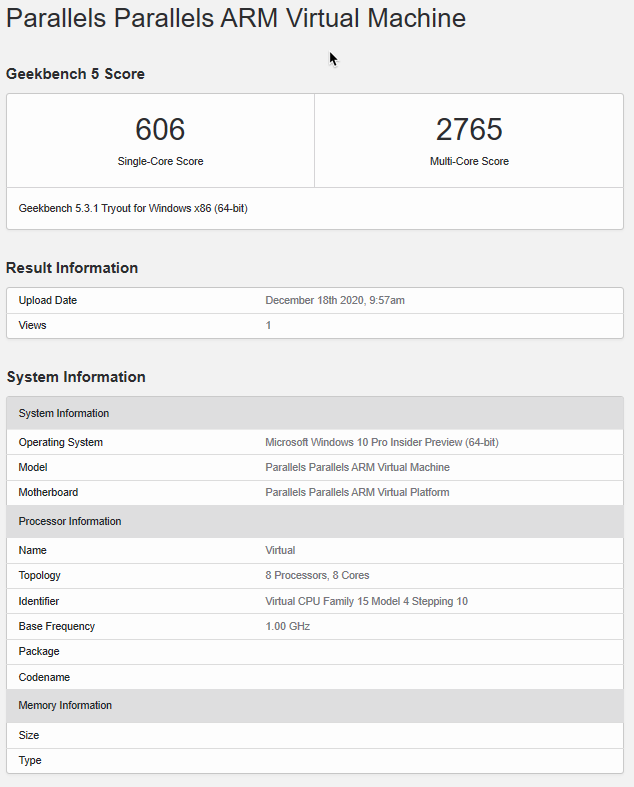Click the Upload Date label
The height and width of the screenshot is (787, 634).
click(48, 300)
